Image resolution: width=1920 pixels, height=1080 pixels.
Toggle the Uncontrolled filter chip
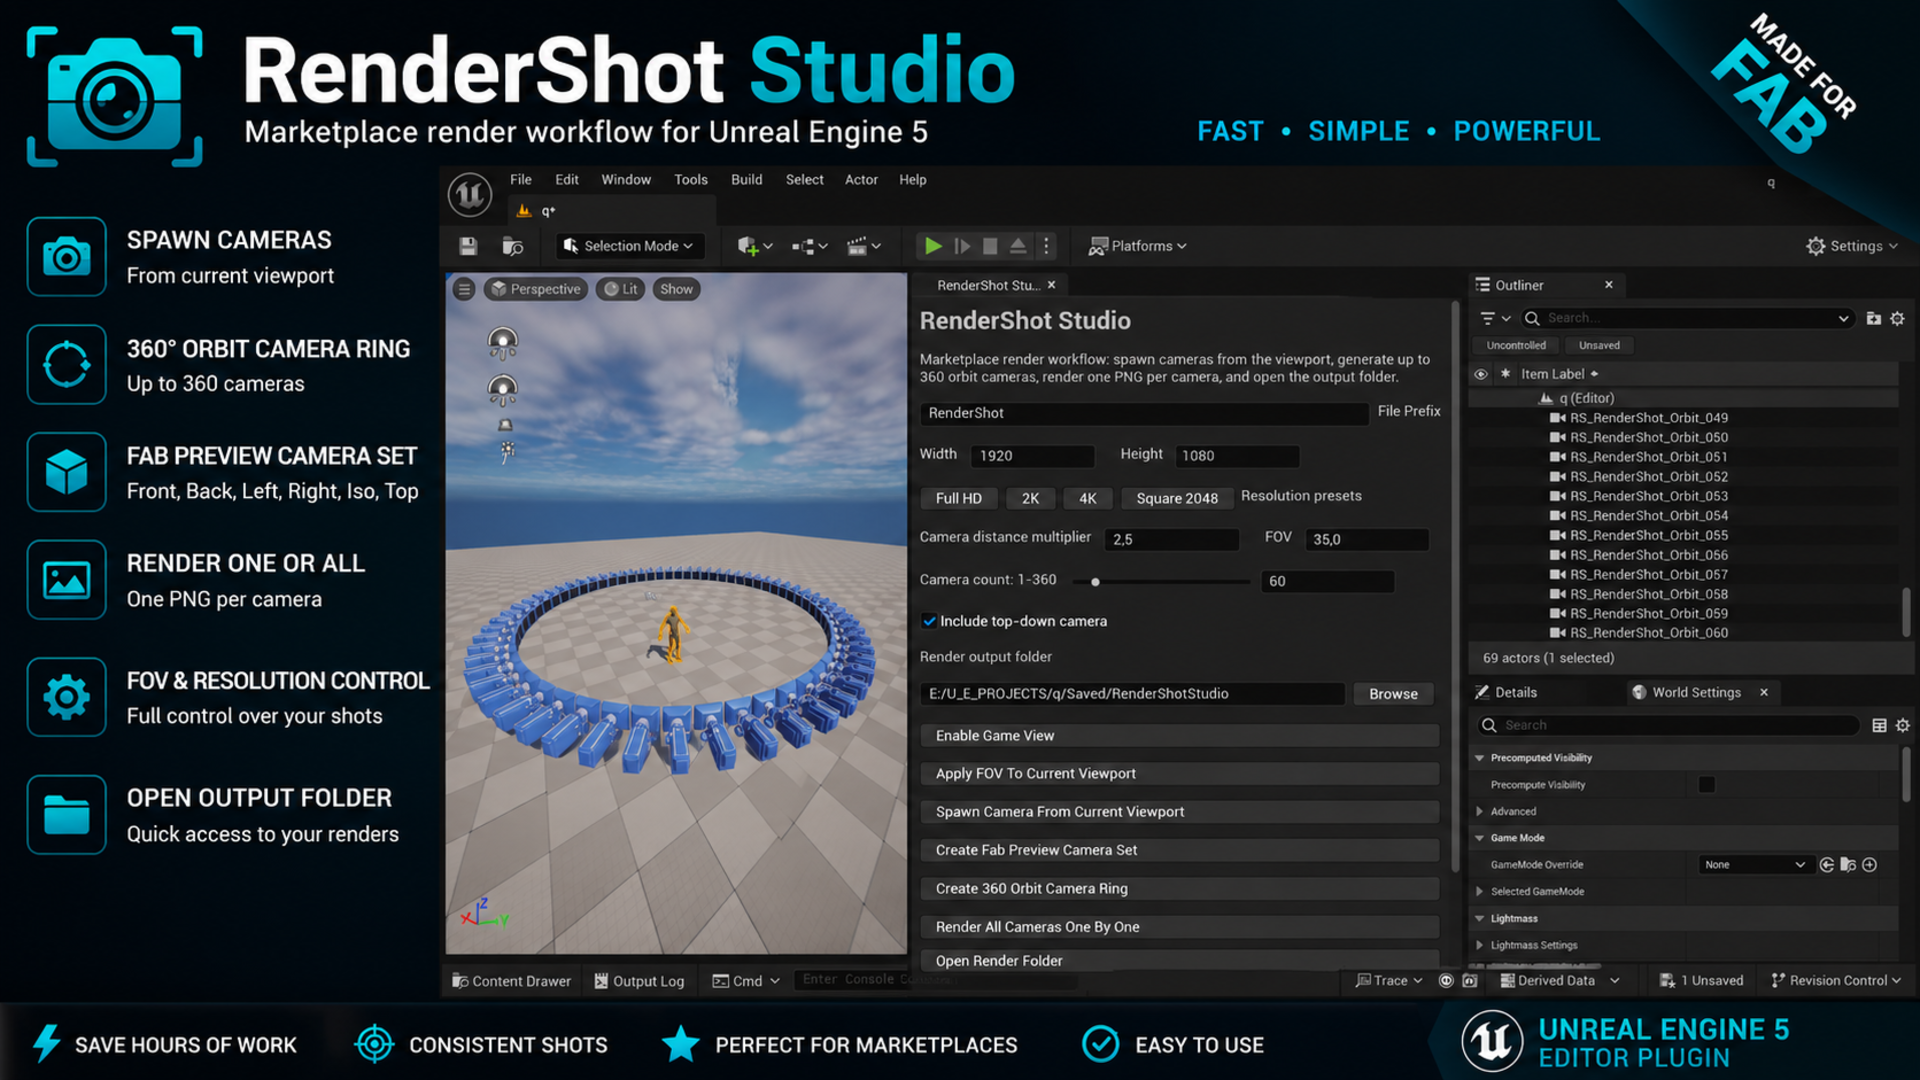pos(1515,345)
